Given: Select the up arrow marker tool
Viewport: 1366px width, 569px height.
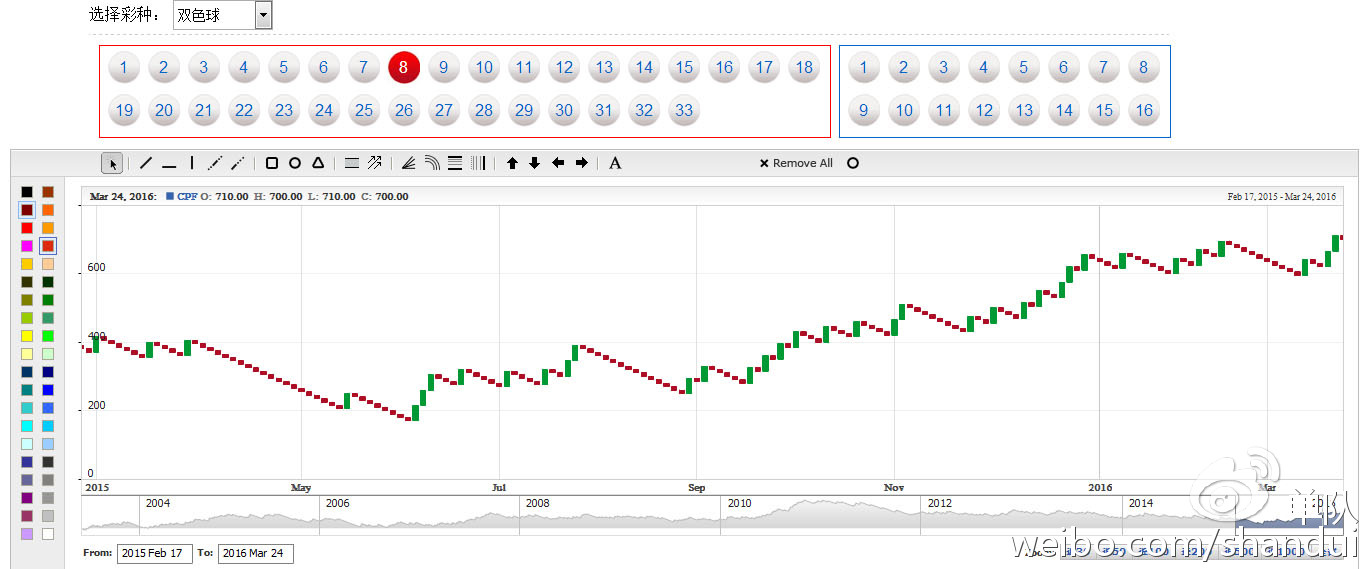Looking at the screenshot, I should [x=512, y=163].
